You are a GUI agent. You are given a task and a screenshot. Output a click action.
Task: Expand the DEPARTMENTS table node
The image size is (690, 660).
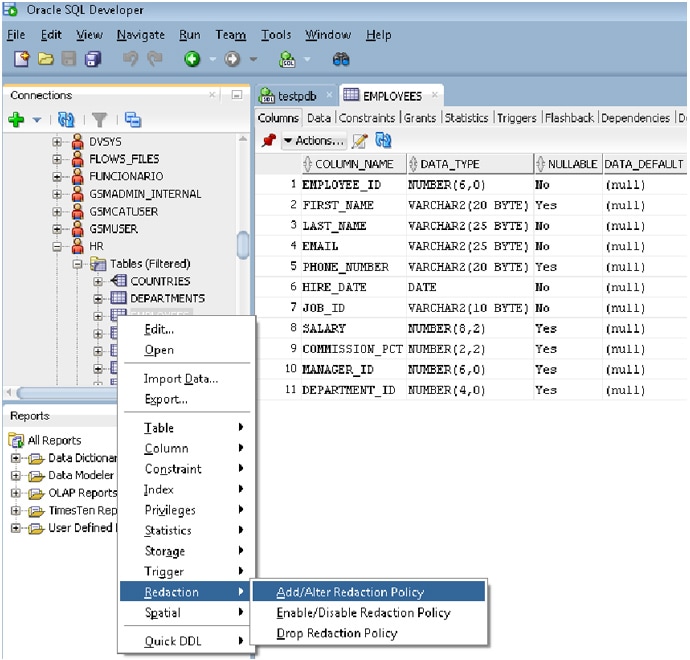tap(99, 299)
